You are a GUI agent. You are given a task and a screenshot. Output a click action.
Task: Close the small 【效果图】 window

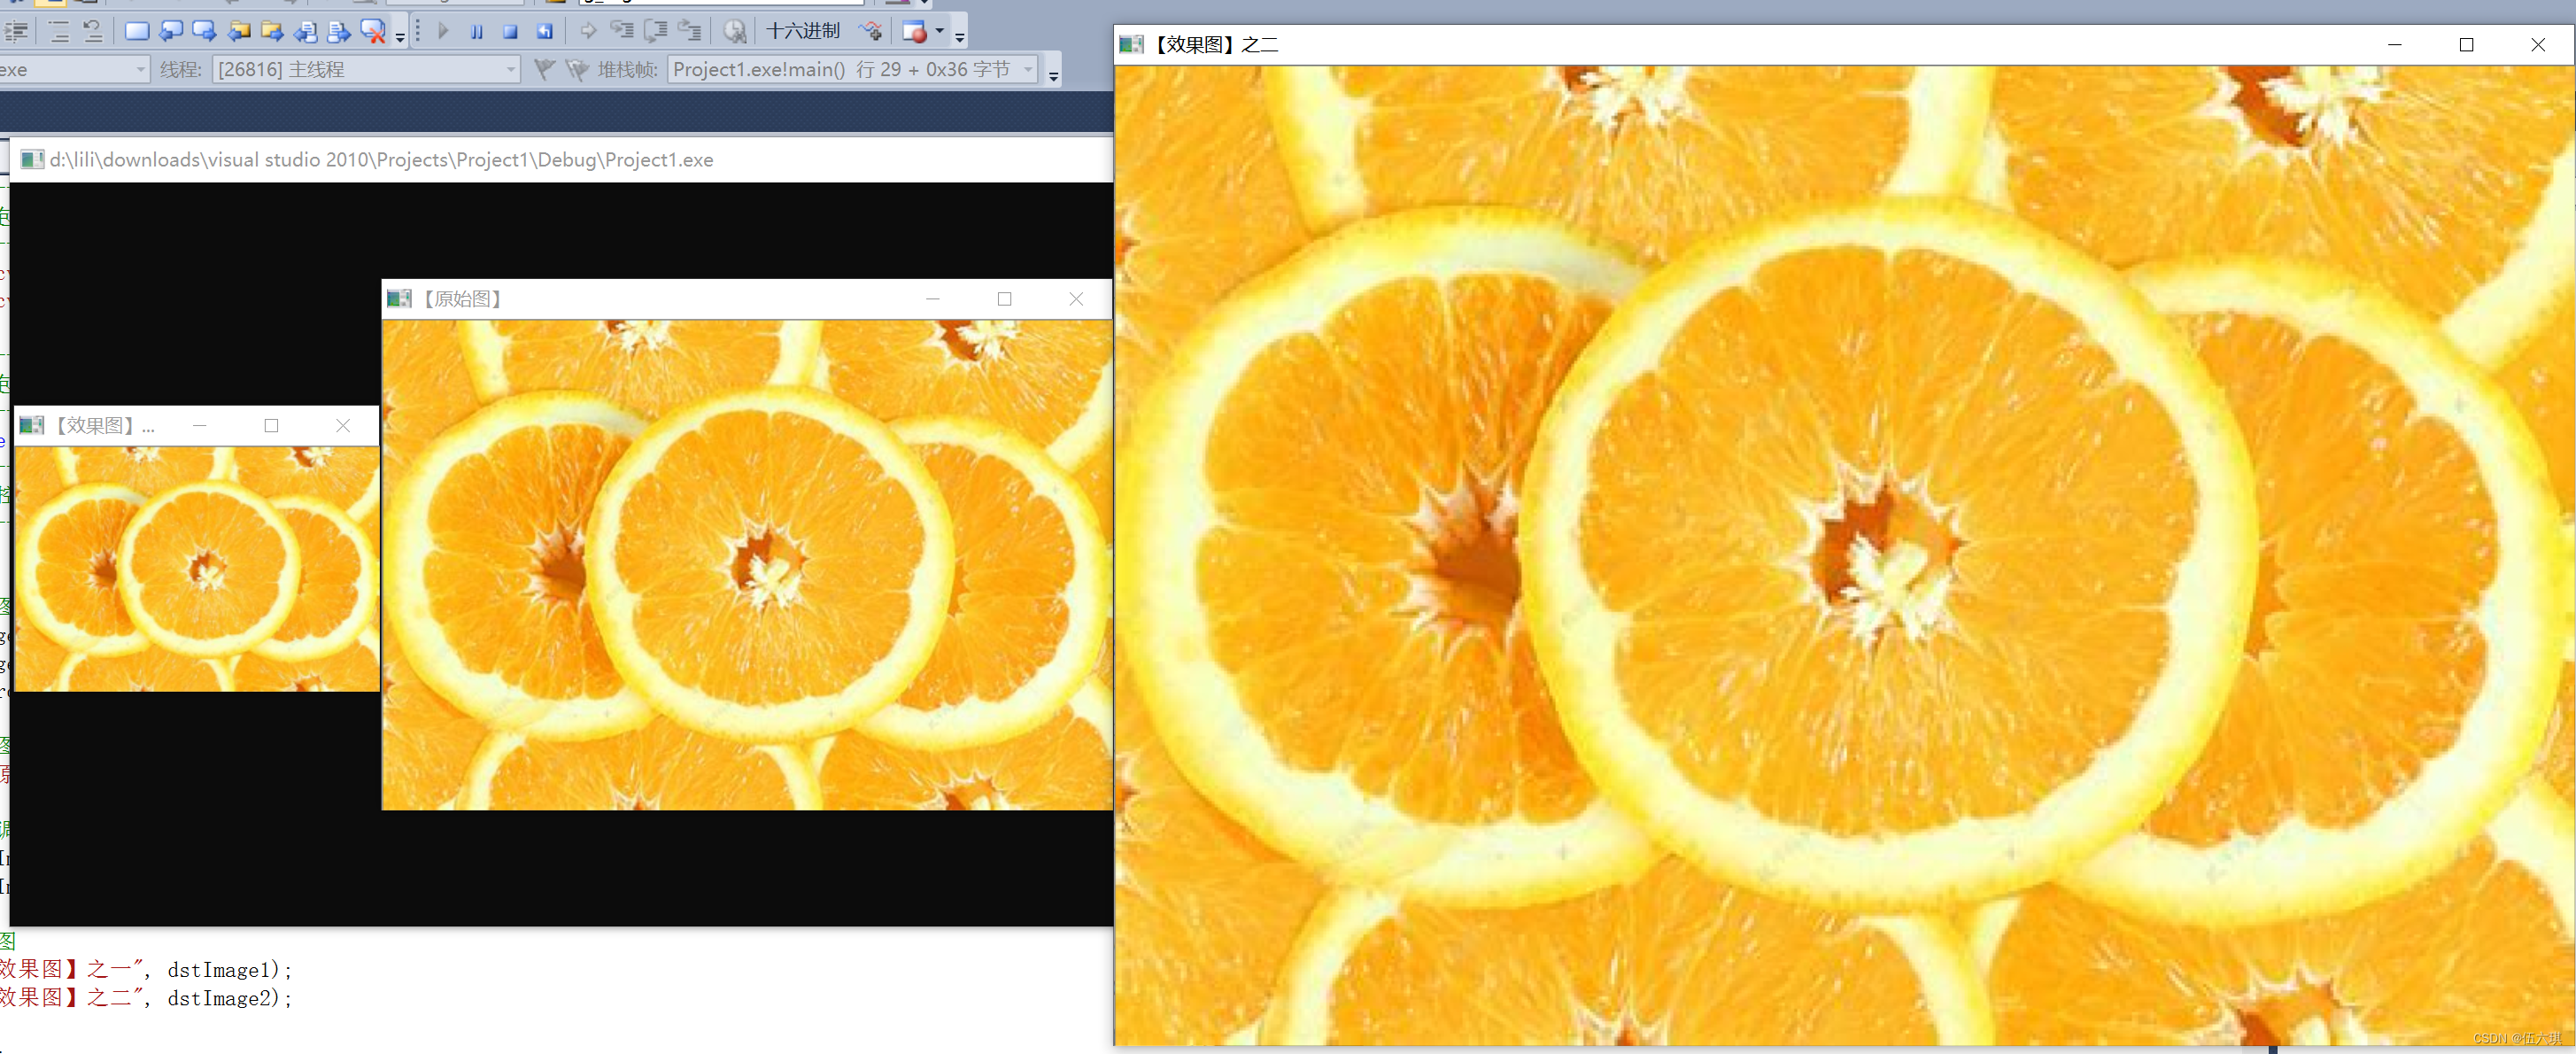click(343, 426)
